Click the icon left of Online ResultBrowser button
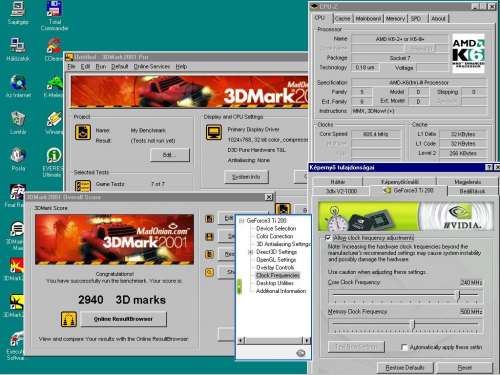 69,319
